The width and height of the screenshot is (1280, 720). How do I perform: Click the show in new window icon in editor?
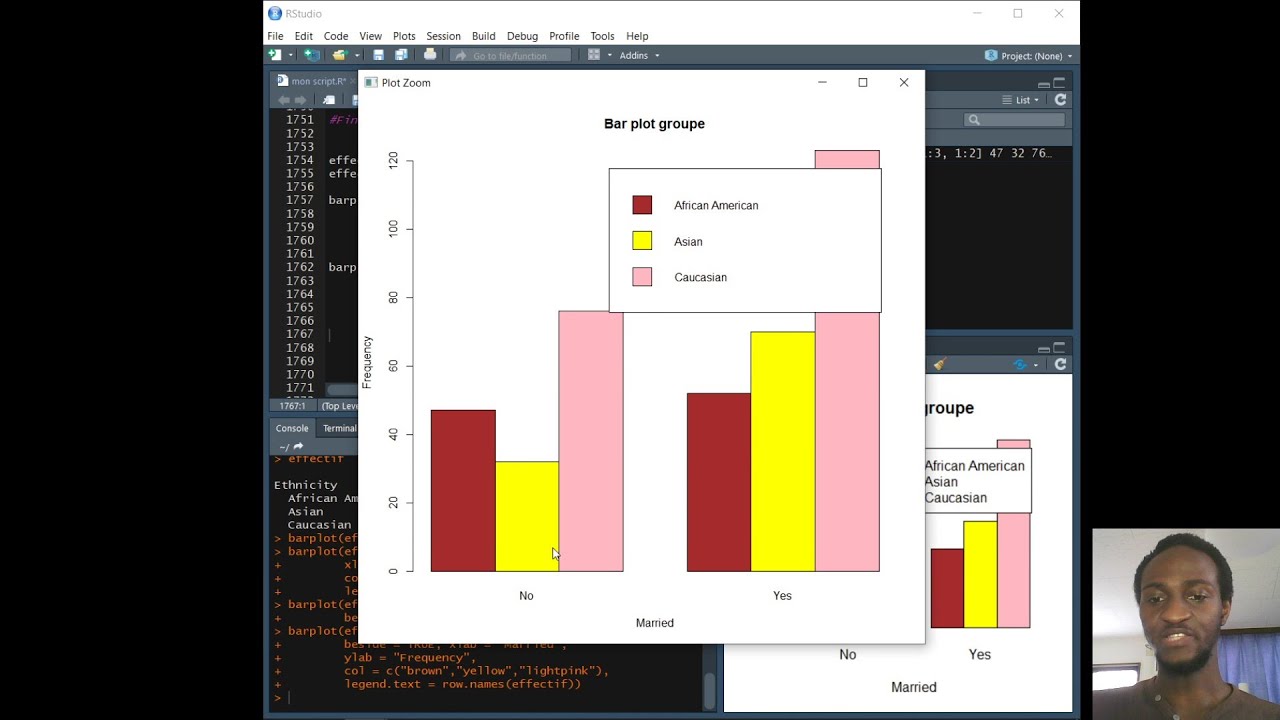coord(329,100)
